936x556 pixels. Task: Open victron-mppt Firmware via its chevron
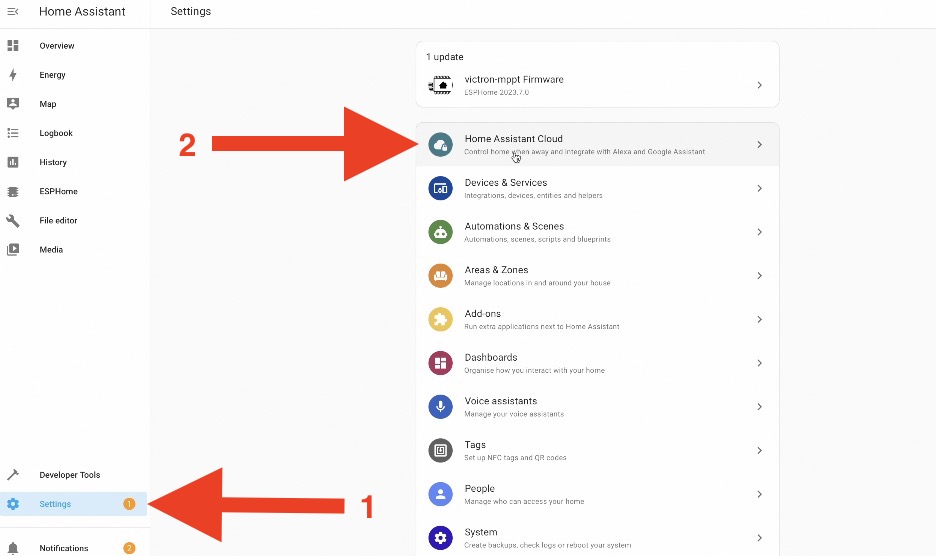click(759, 85)
